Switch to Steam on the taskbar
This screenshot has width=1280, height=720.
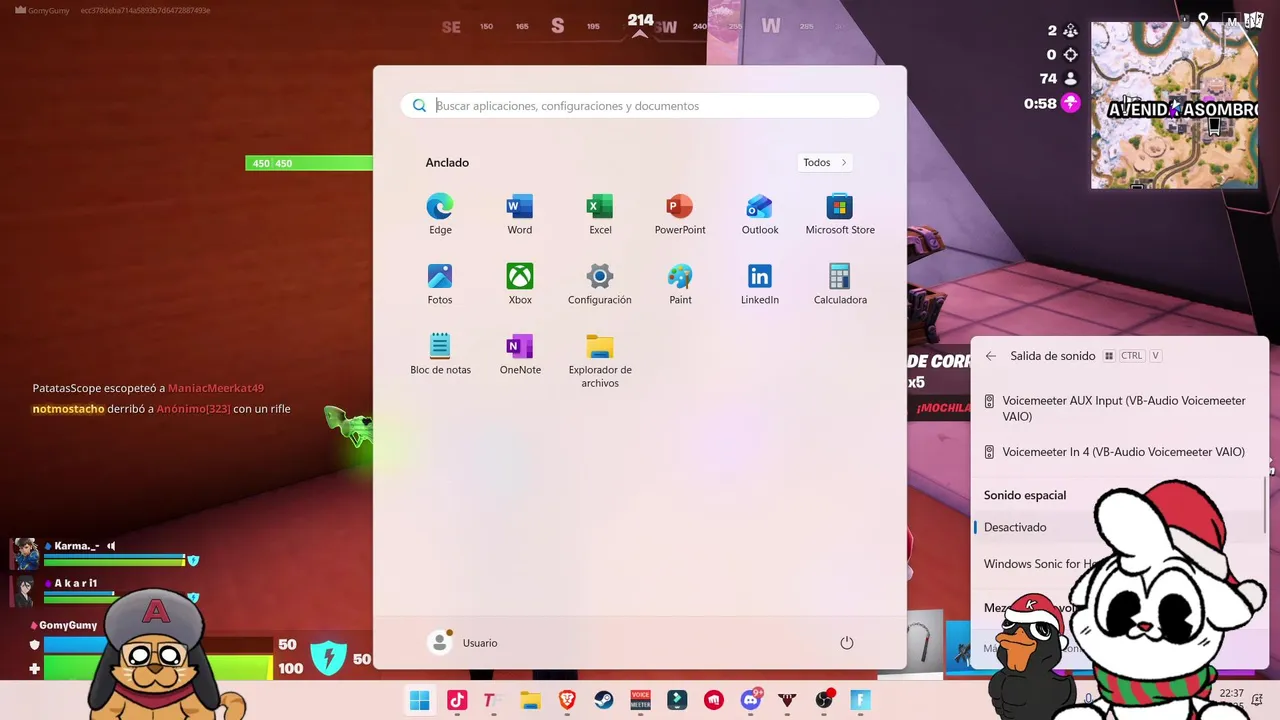[x=604, y=701]
